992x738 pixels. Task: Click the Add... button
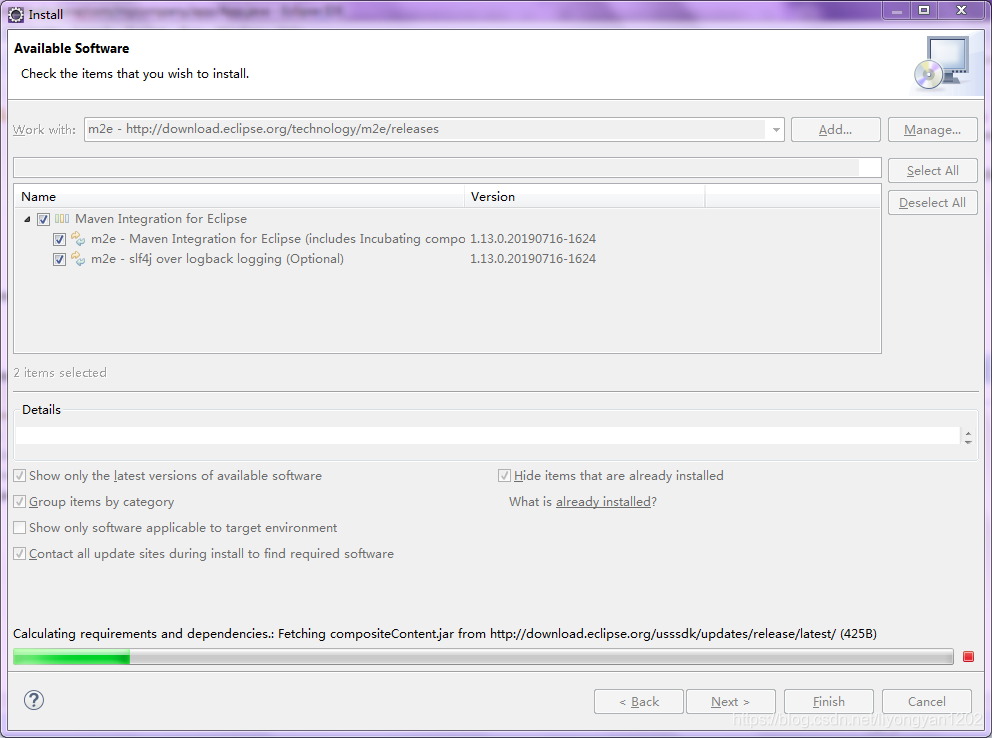[835, 130]
